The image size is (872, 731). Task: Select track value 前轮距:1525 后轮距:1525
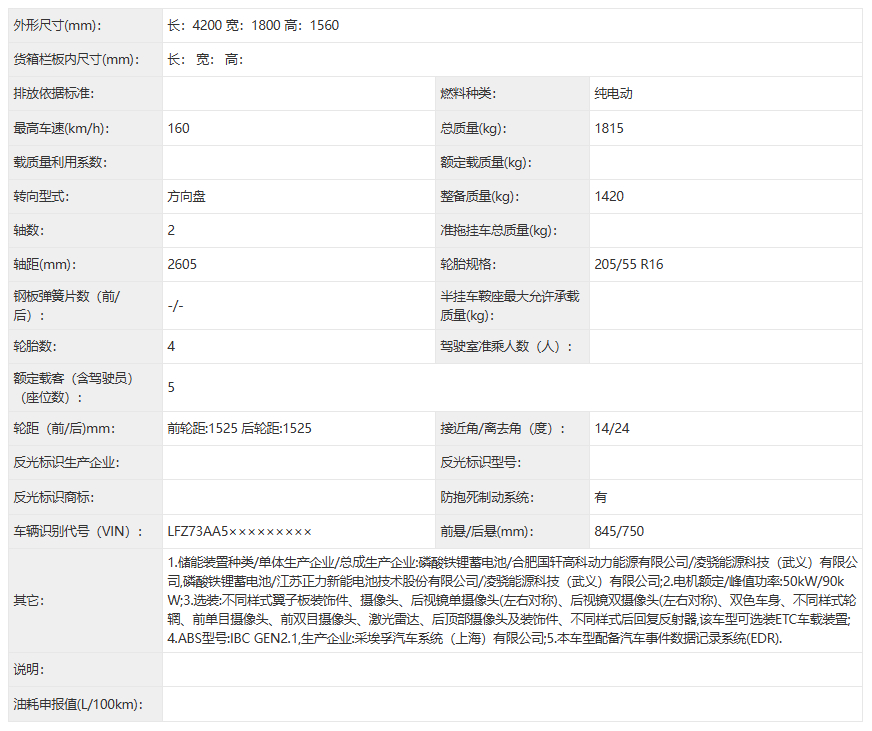[240, 428]
